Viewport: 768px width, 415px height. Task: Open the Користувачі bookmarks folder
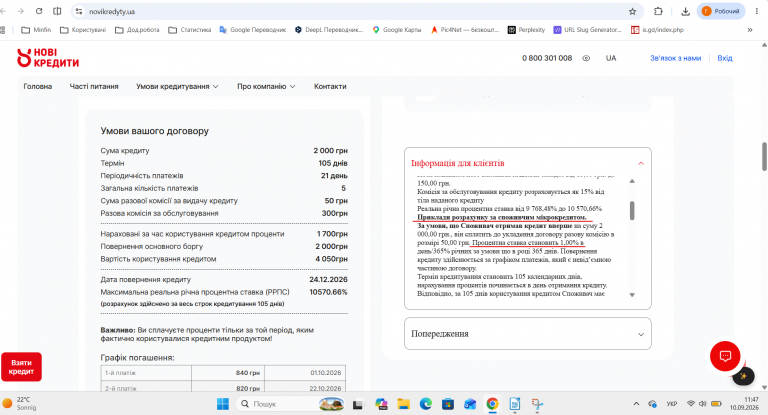(83, 30)
